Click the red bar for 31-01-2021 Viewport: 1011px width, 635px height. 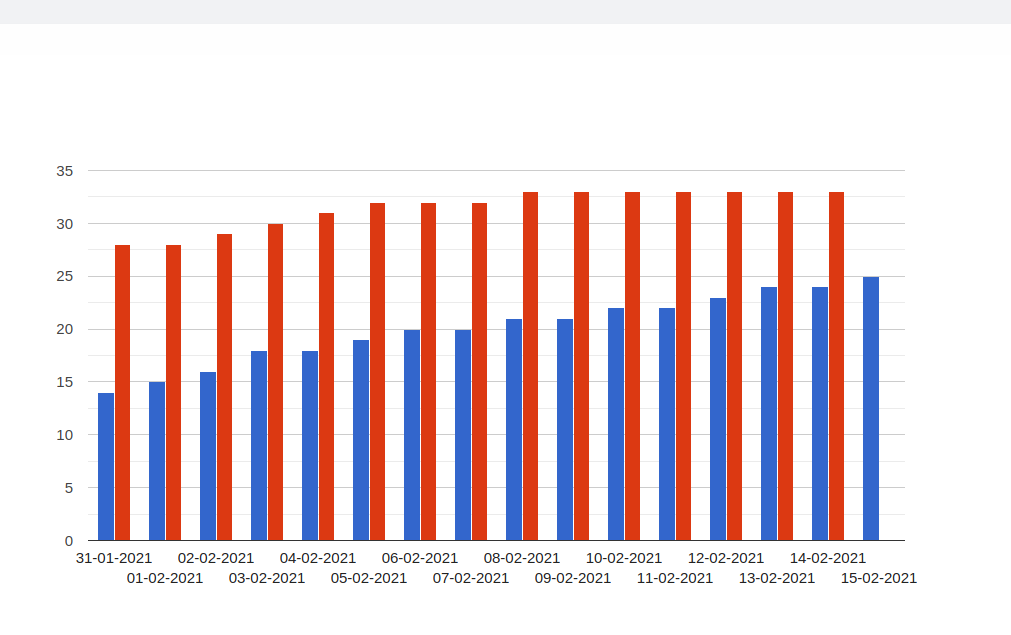click(123, 393)
